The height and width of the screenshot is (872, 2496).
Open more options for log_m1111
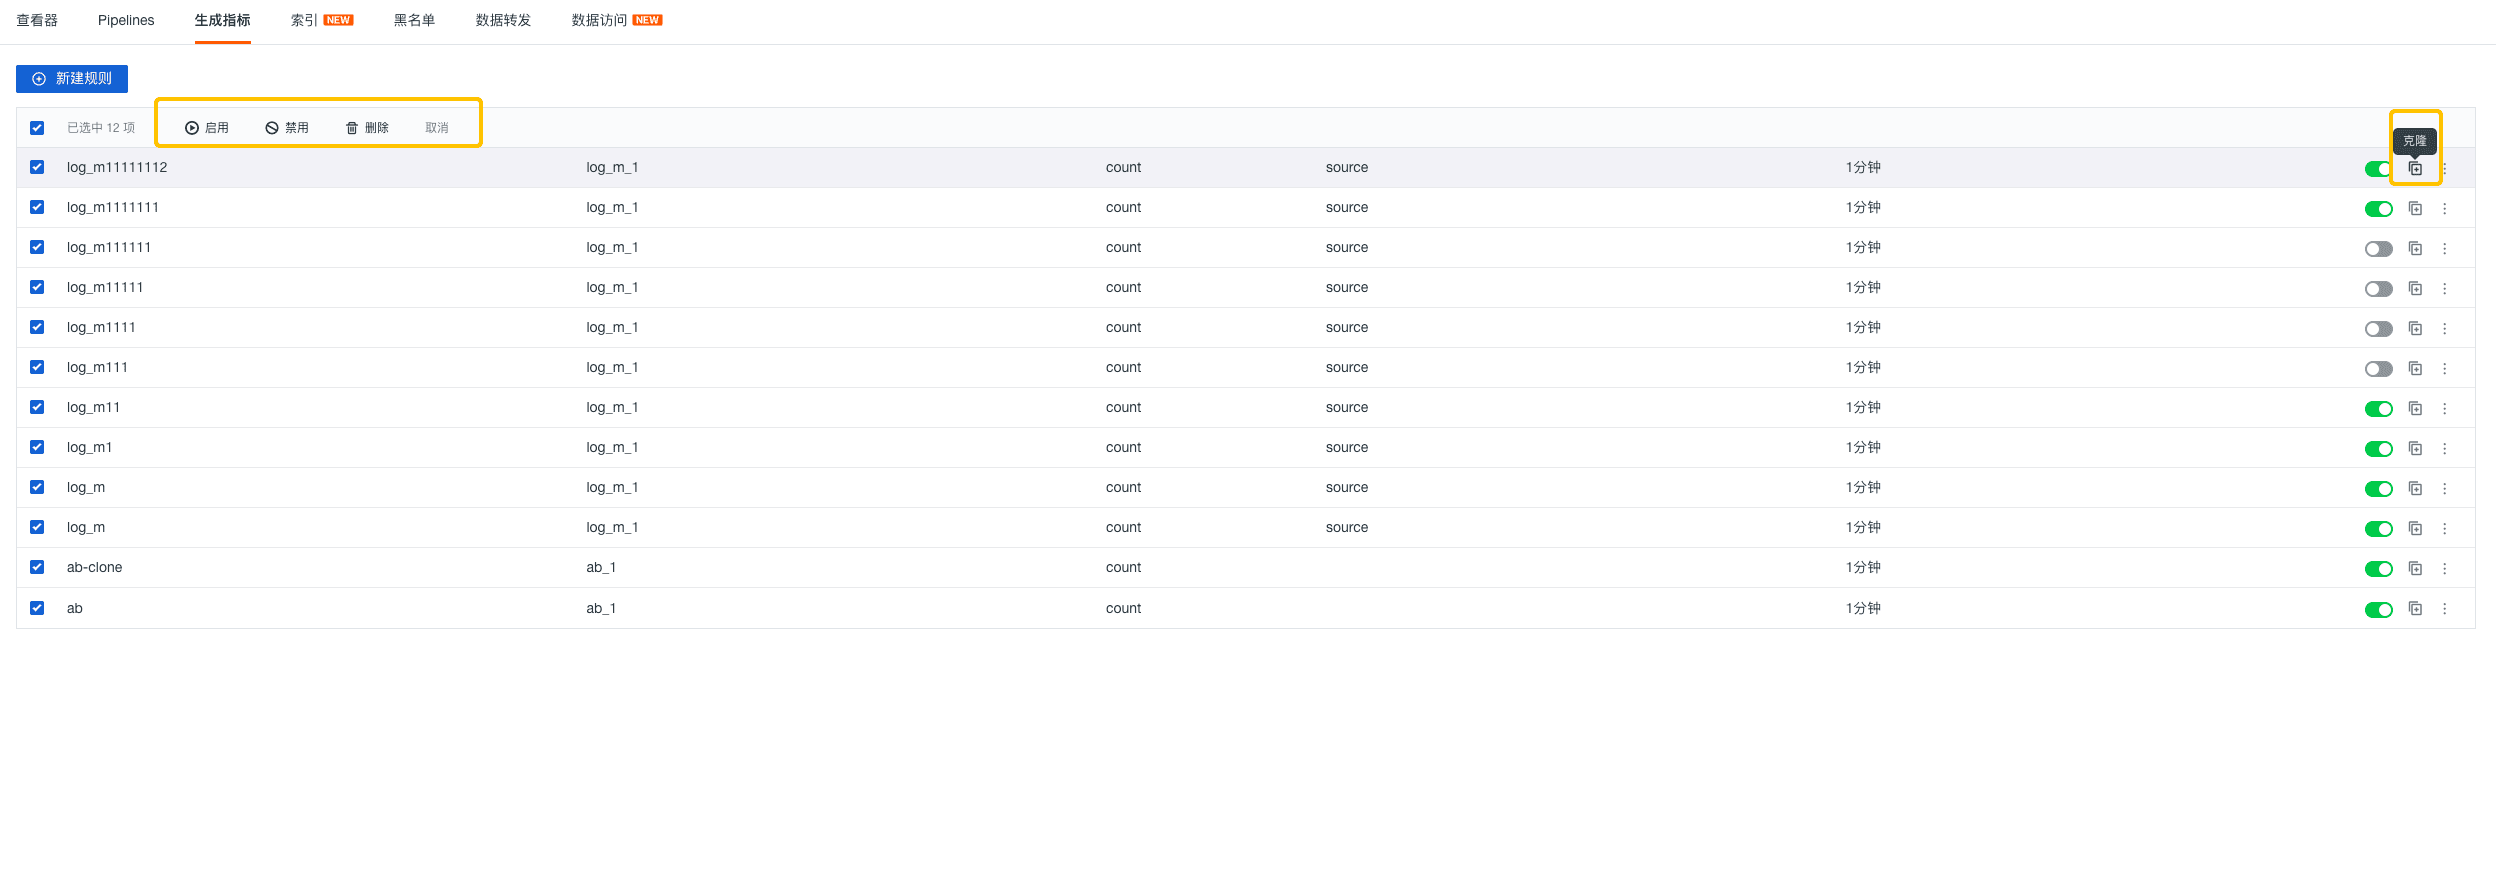[2445, 328]
